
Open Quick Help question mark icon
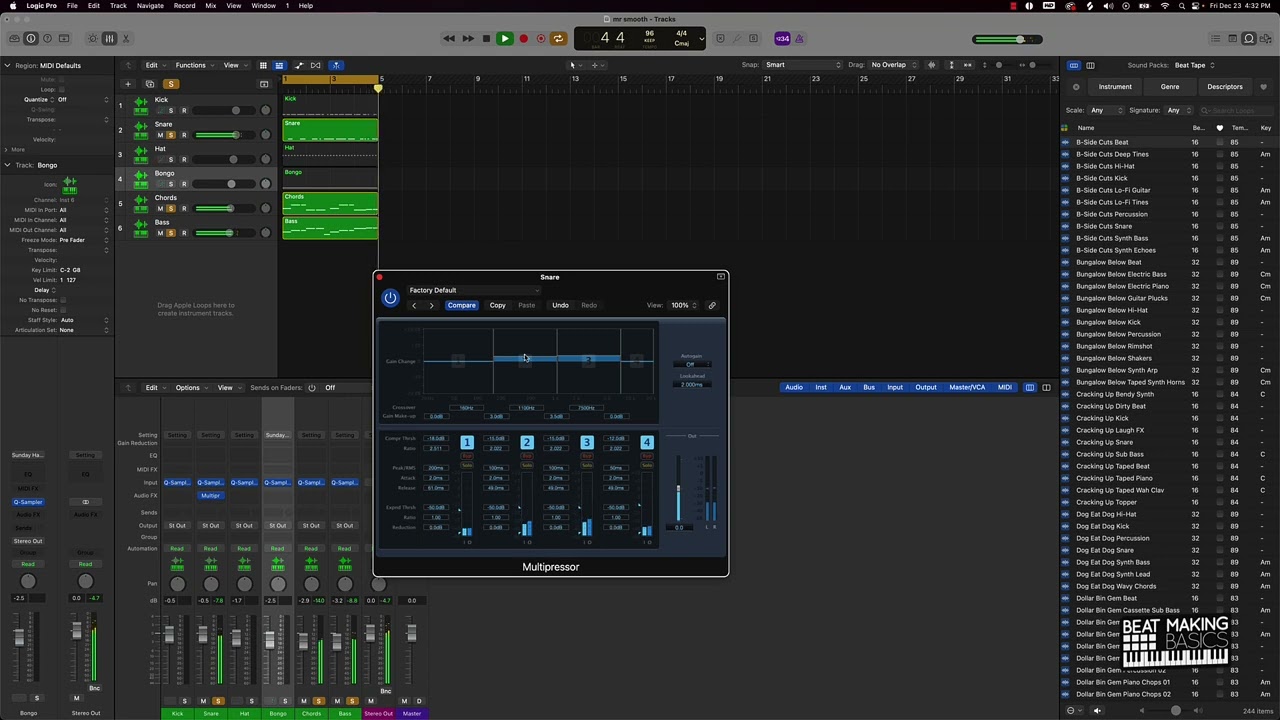[48, 39]
